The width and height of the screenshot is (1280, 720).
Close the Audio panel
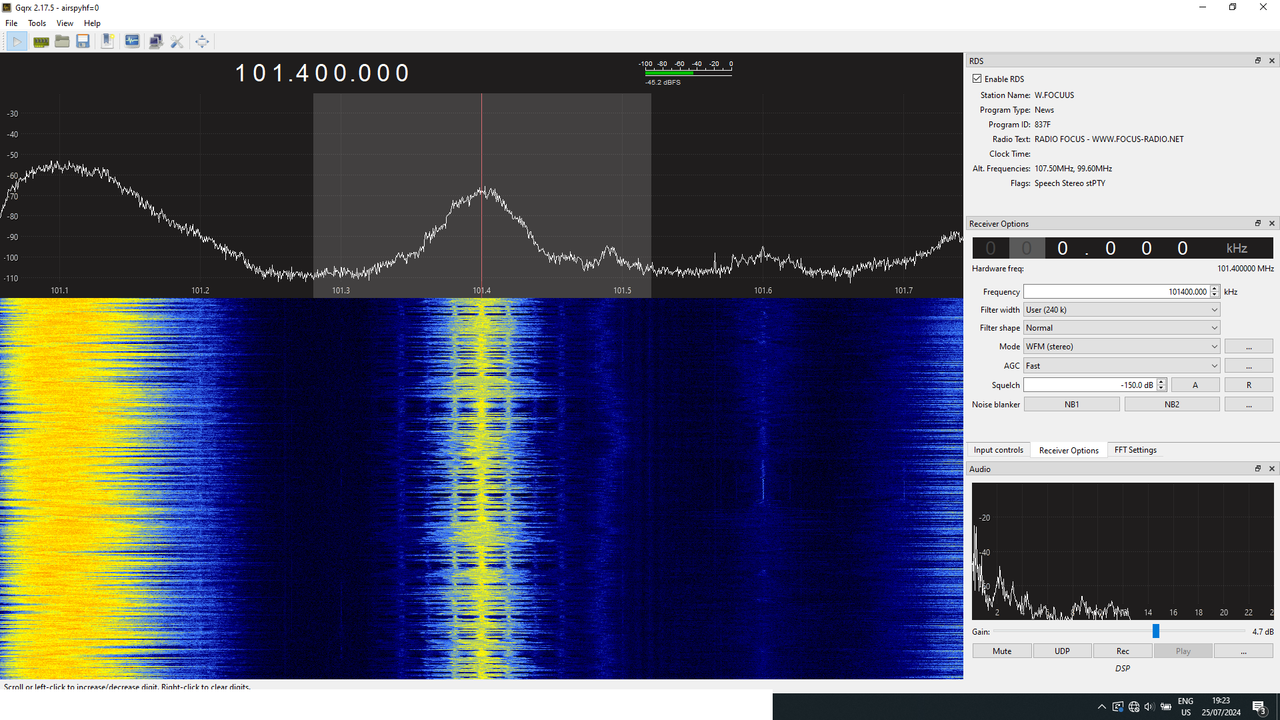[x=1272, y=469]
